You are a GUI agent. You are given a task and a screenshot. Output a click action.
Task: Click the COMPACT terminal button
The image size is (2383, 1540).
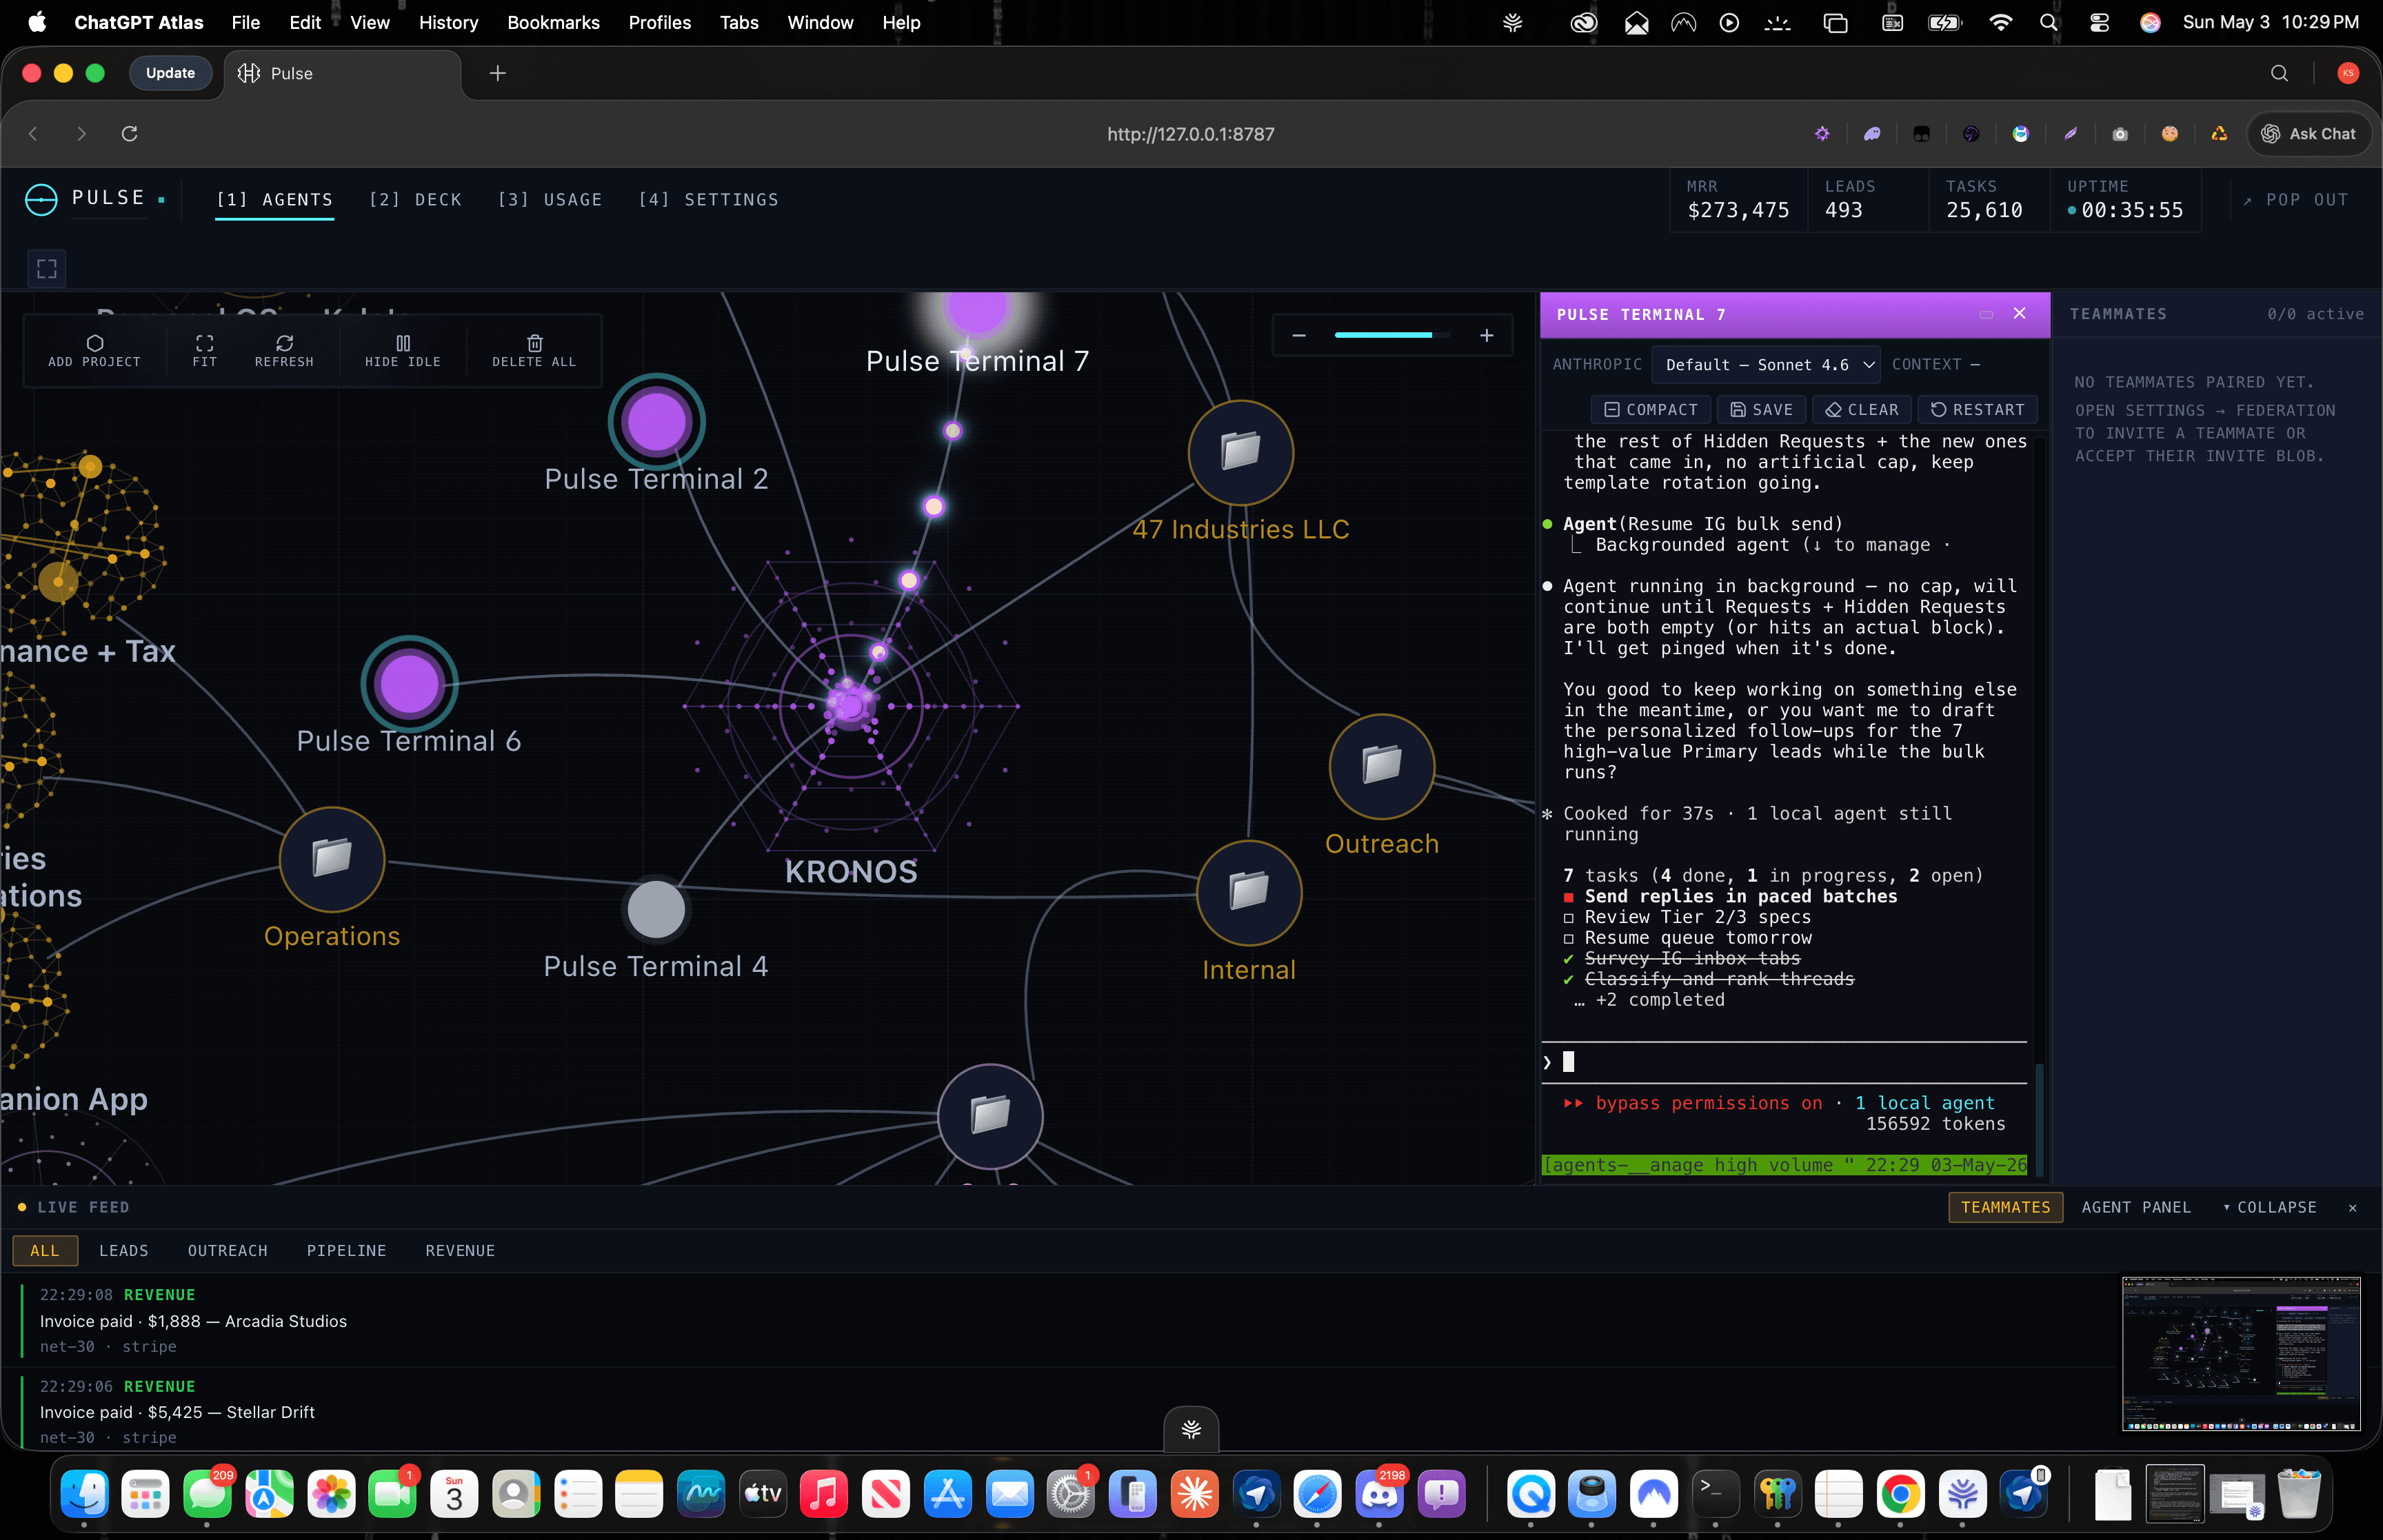(x=1650, y=409)
